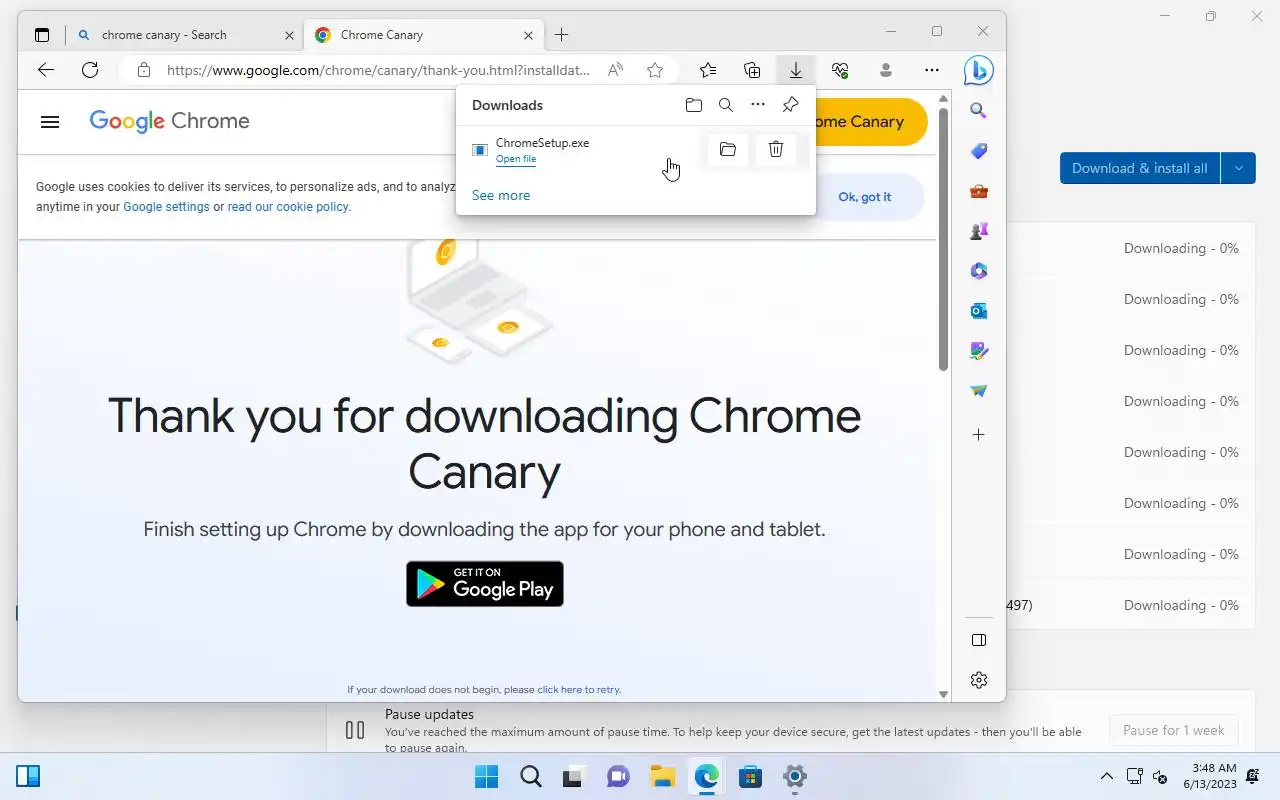This screenshot has width=1280, height=800.
Task: Switch to chrome canary - Search tab
Action: 186,35
